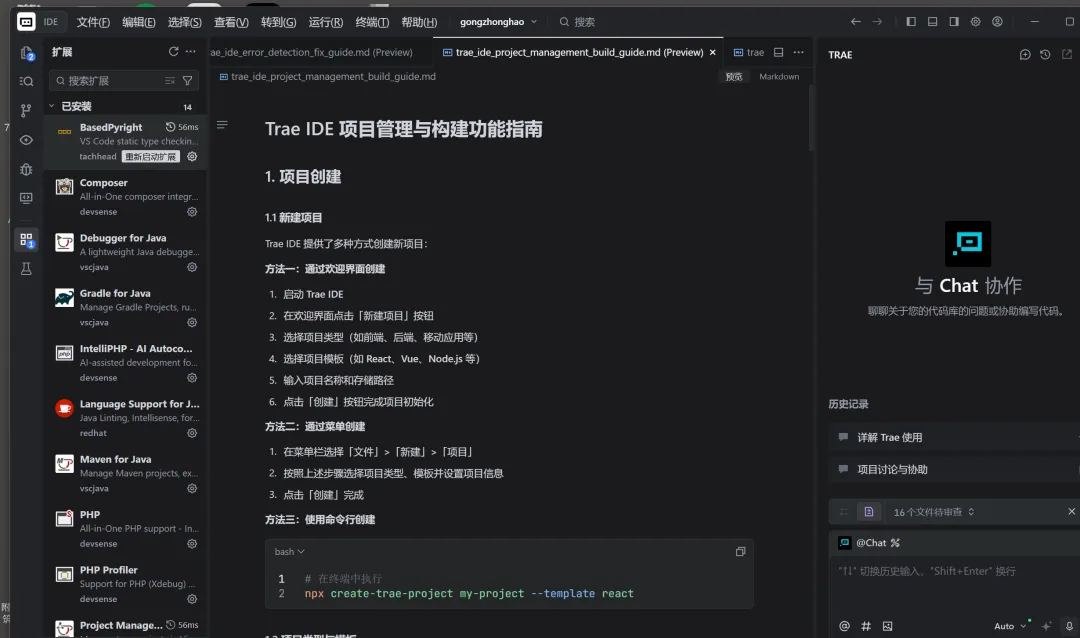
Task: Open the Auto model dropdown
Action: click(1010, 626)
